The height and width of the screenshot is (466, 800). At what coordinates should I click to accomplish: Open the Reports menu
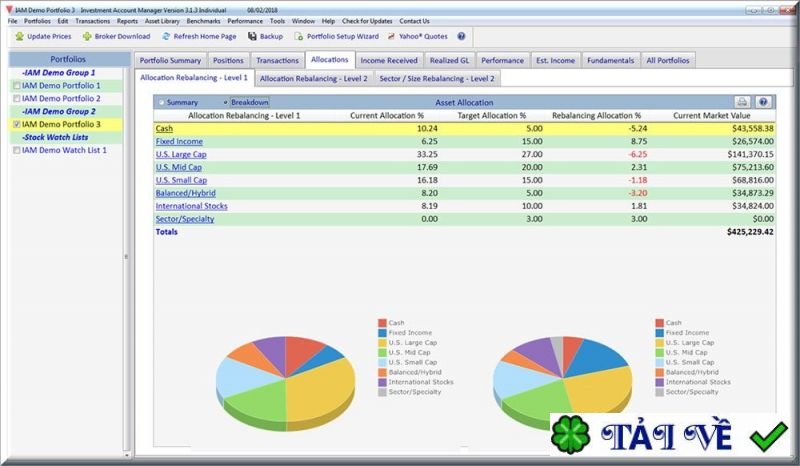127,21
